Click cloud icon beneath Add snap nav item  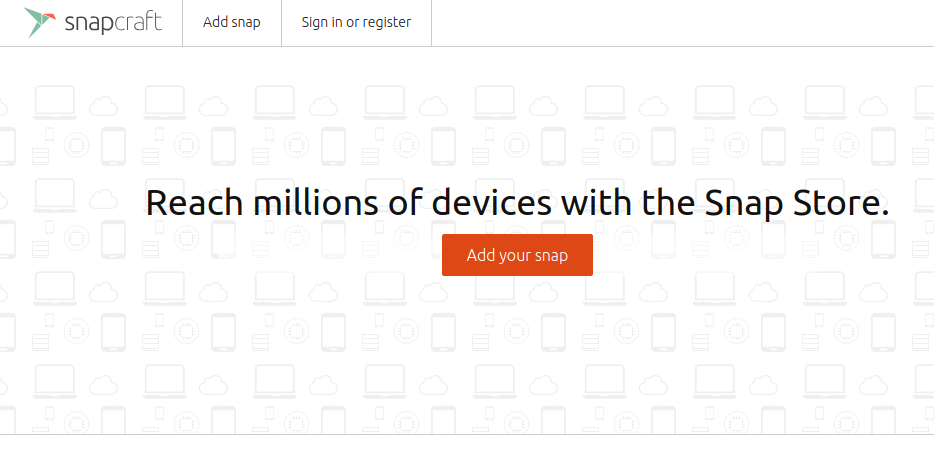pos(213,107)
